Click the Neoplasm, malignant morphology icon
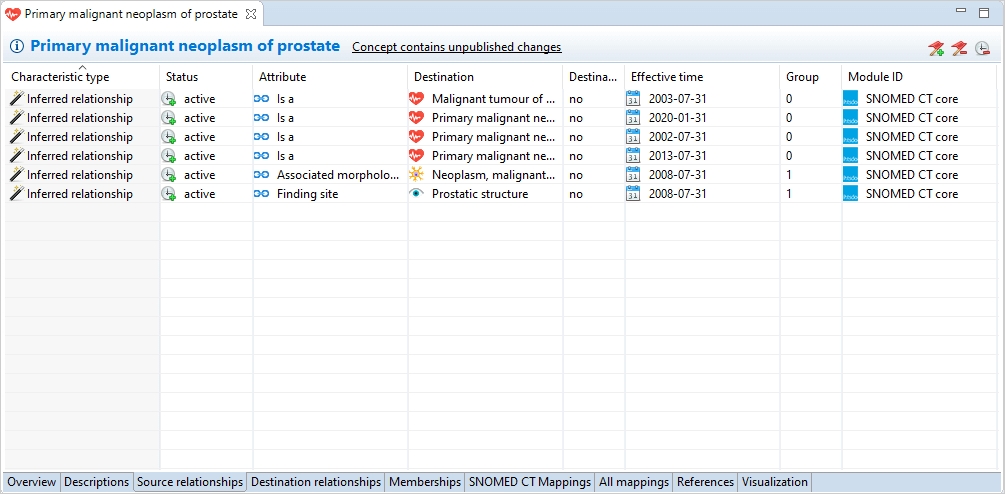The width and height of the screenshot is (1005, 494). click(417, 175)
